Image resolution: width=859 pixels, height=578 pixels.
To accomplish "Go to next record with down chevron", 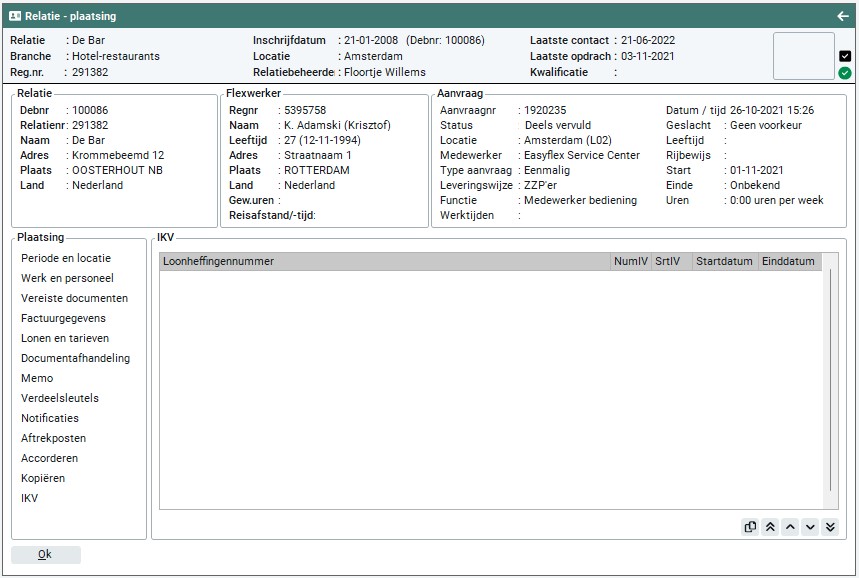I will [x=810, y=527].
